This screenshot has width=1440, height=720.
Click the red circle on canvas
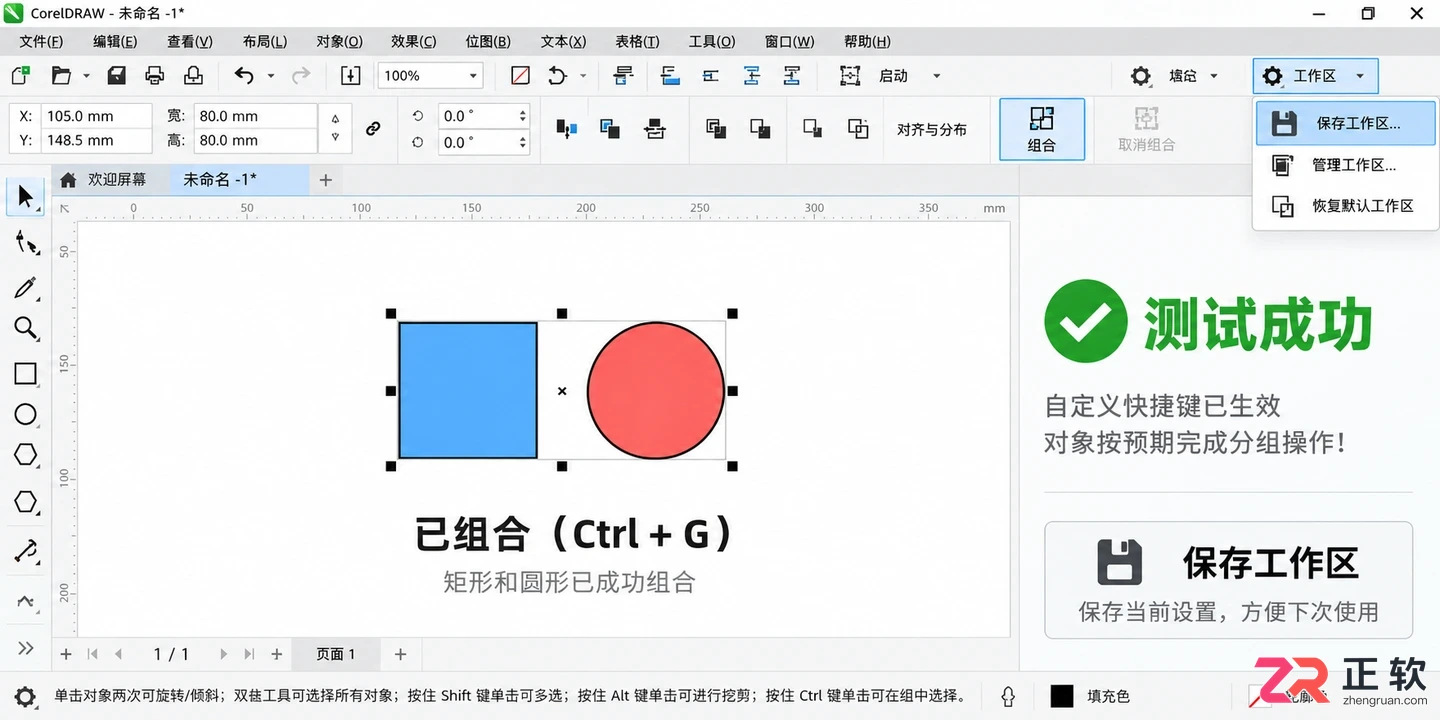click(x=655, y=390)
